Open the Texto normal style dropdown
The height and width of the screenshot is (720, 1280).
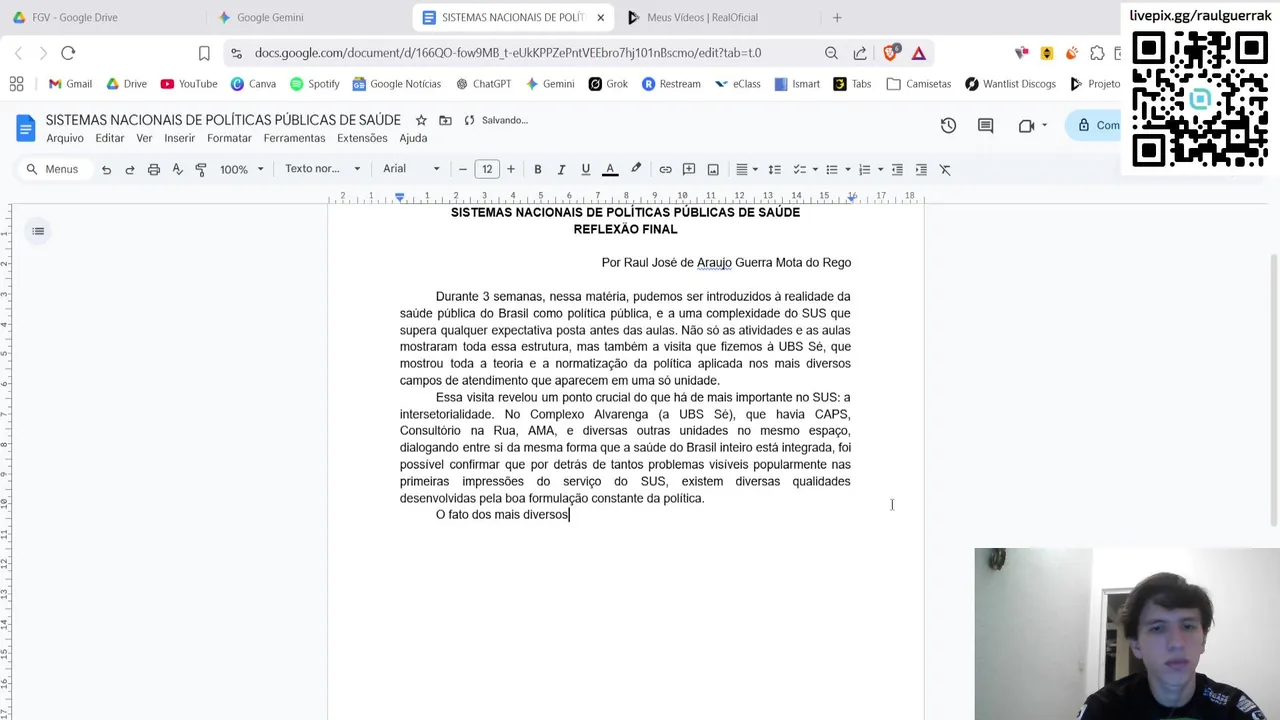322,169
